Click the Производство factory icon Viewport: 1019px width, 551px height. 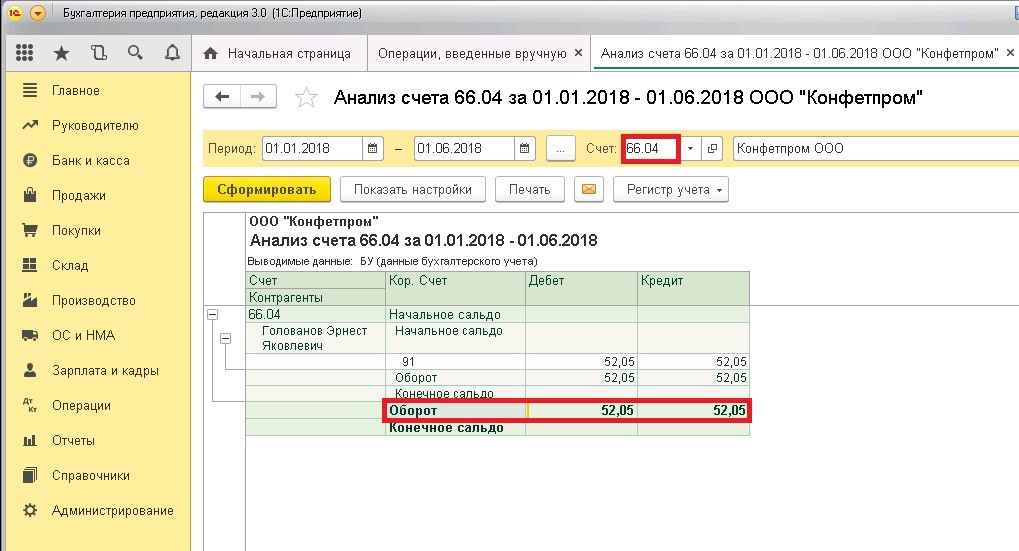coord(30,300)
